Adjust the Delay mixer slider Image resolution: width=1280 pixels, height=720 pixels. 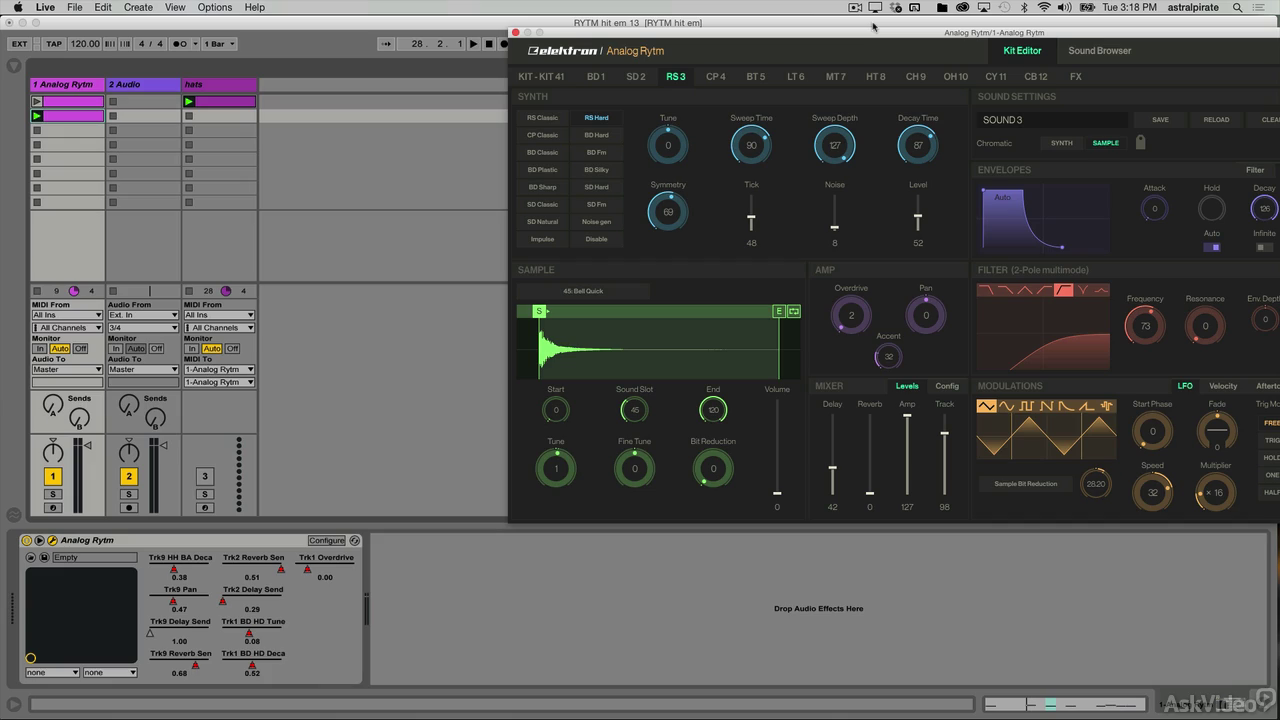pos(832,455)
